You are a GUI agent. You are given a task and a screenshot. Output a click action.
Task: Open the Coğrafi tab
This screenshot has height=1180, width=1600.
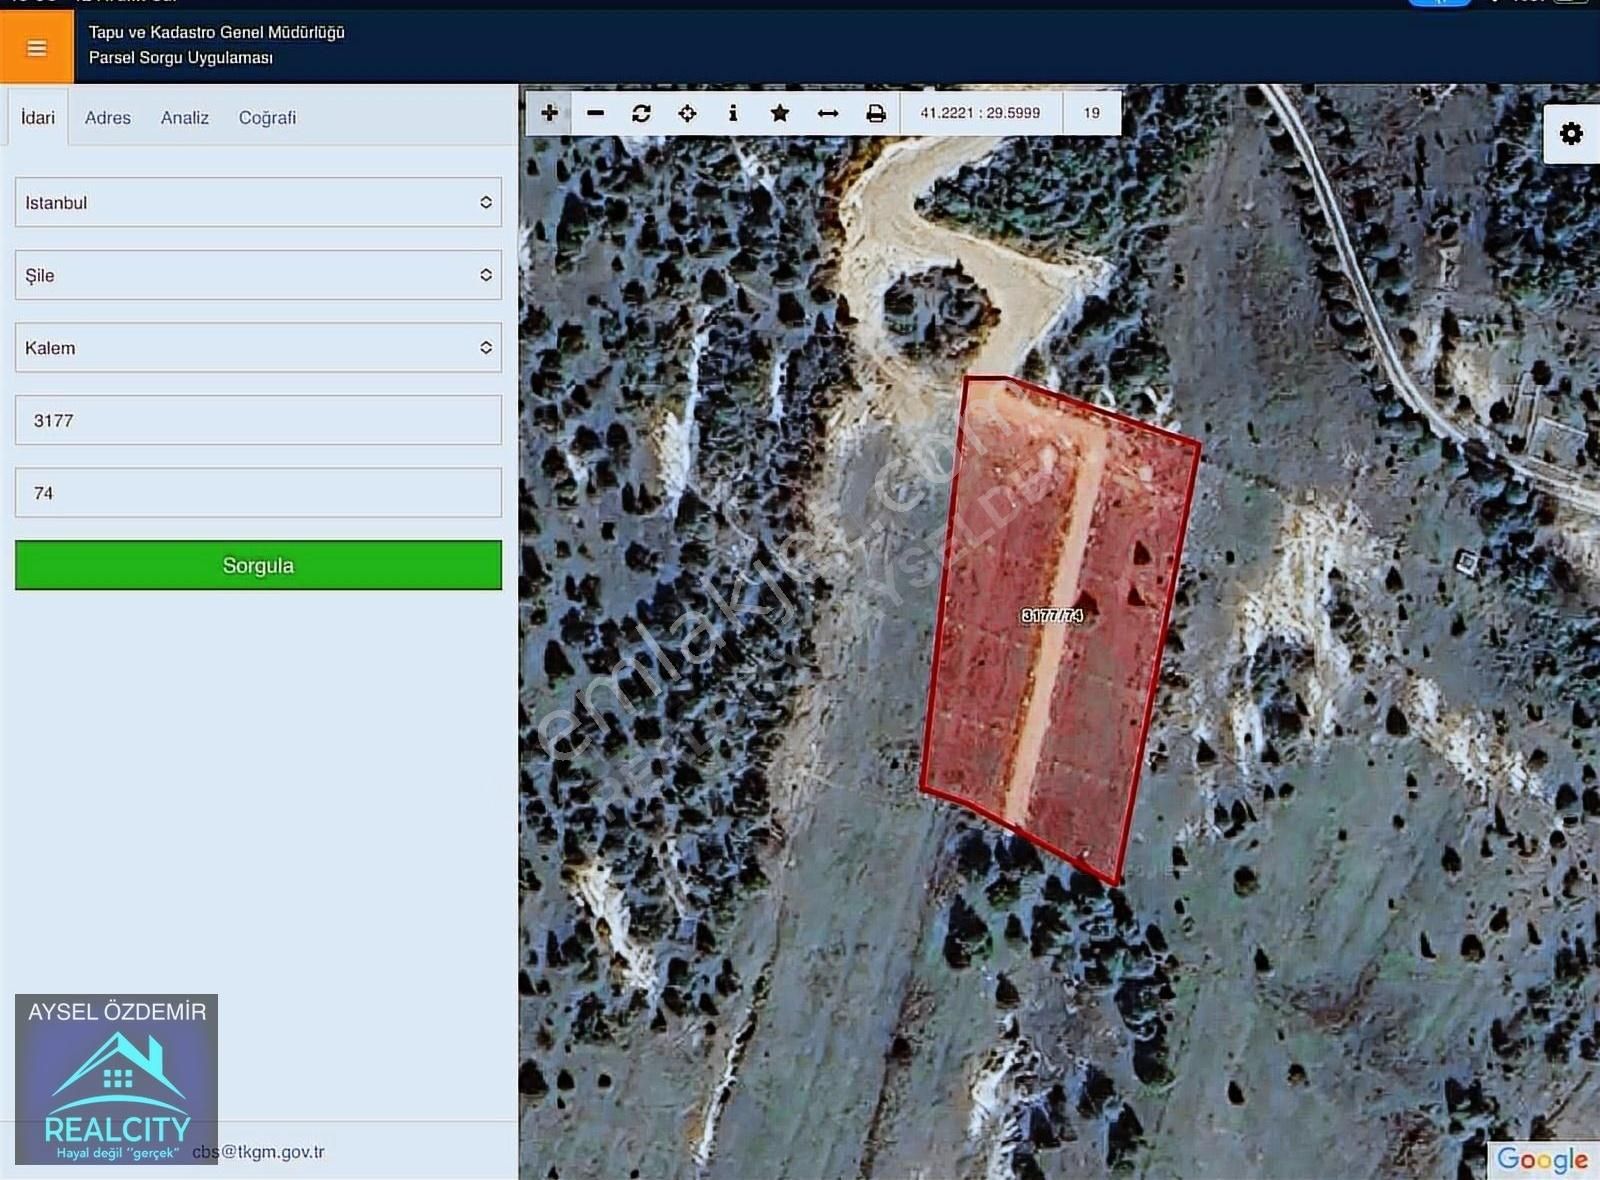click(x=267, y=117)
